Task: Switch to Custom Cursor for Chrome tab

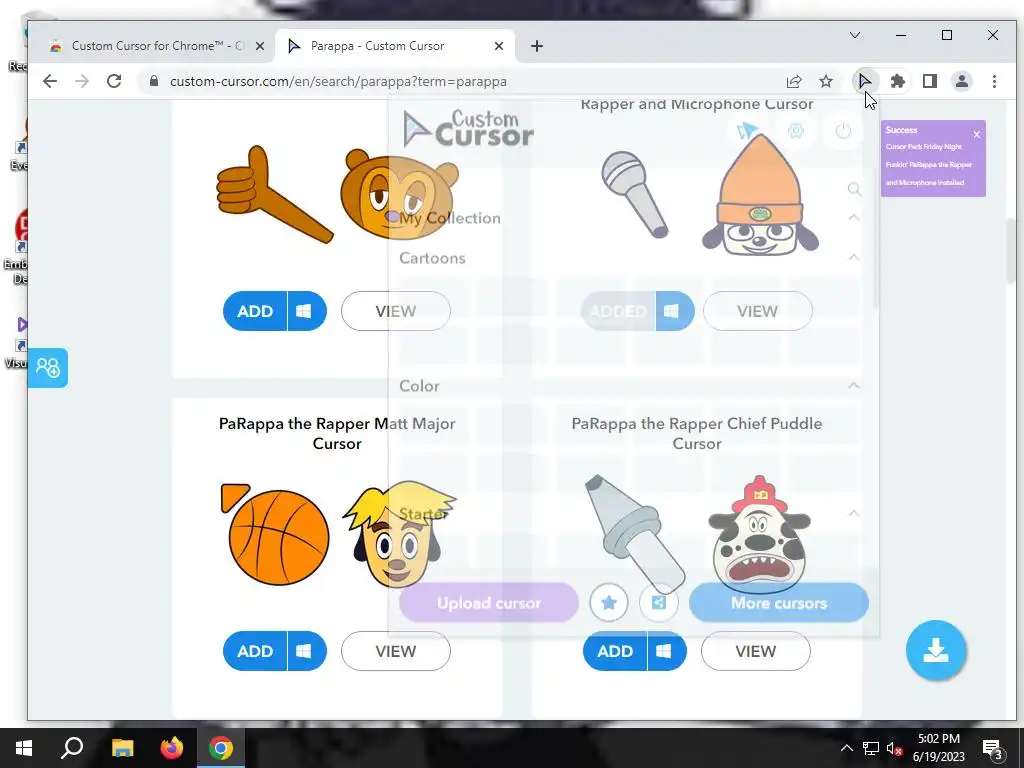Action: click(157, 46)
